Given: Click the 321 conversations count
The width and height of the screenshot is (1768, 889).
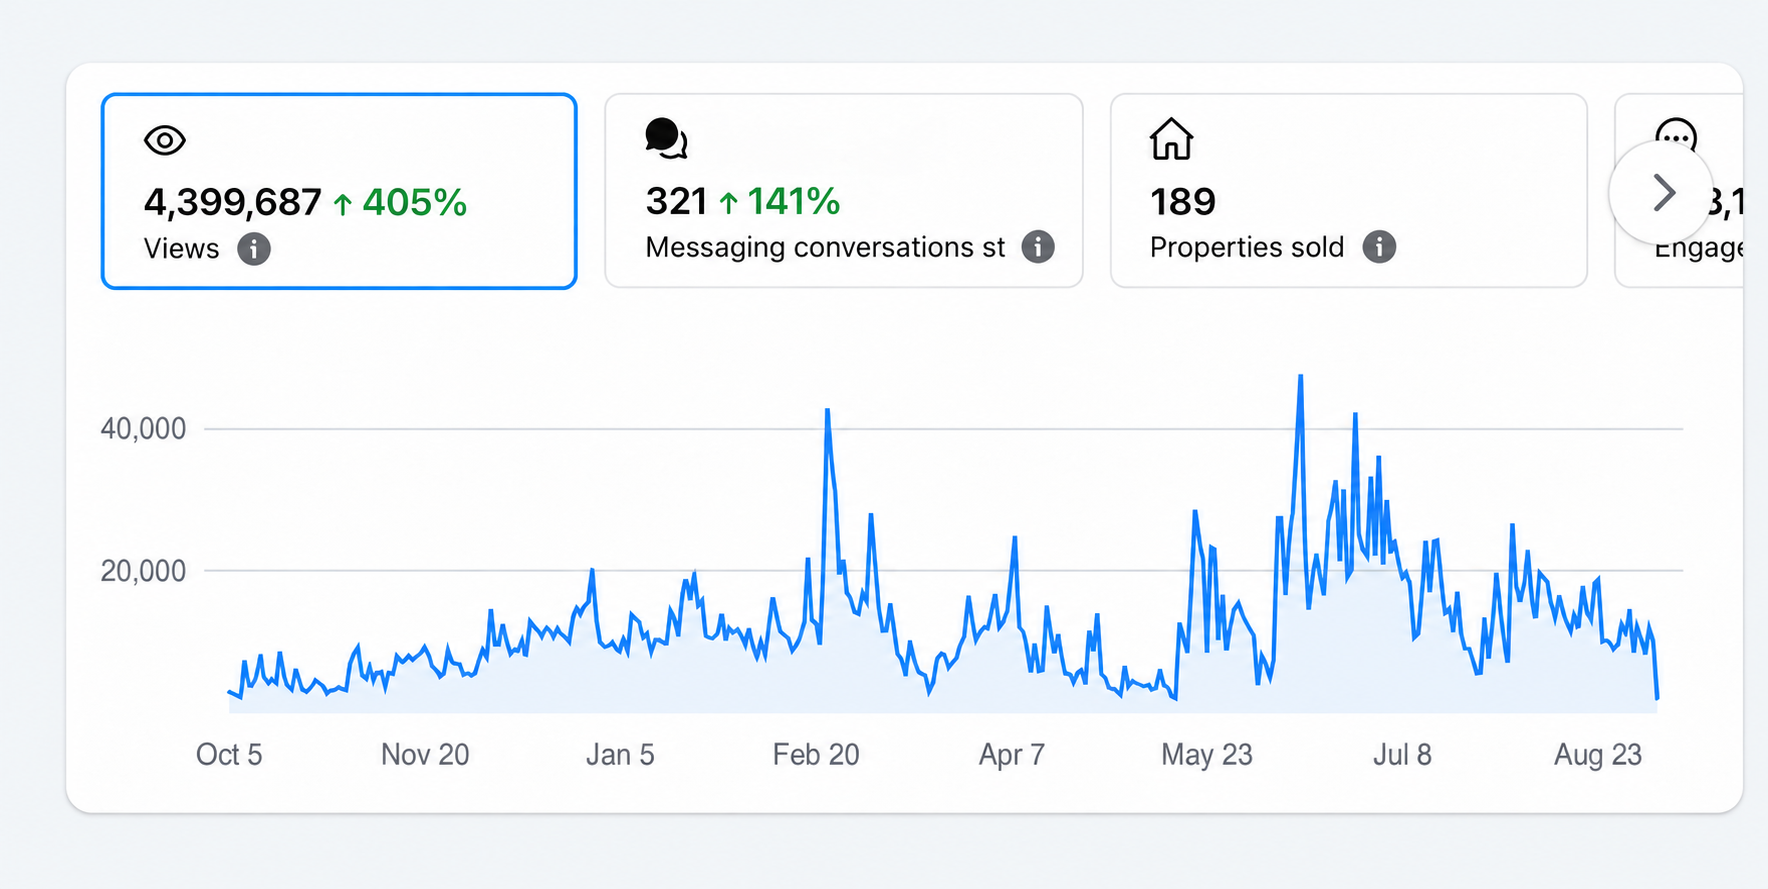Looking at the screenshot, I should (x=677, y=202).
